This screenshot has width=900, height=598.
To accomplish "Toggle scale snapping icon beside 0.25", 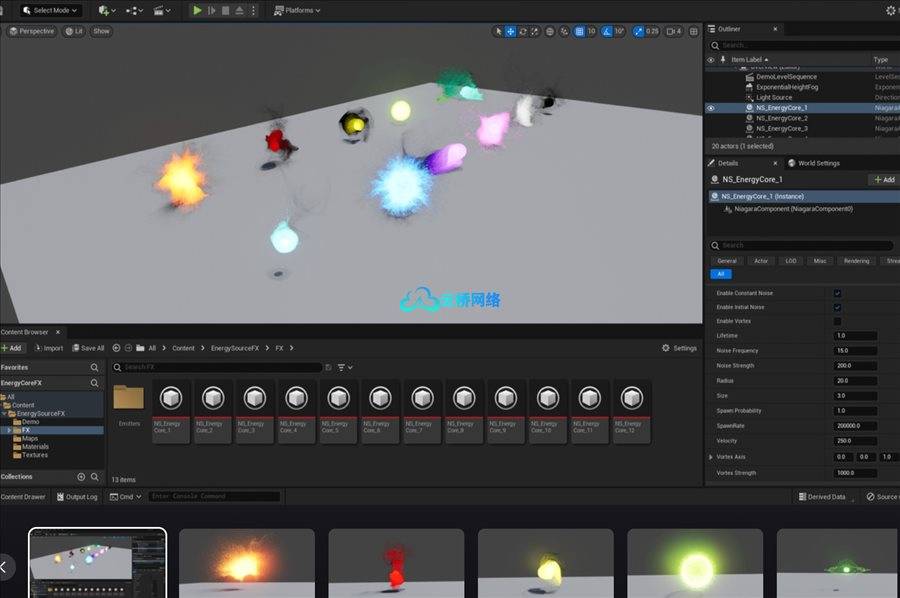I will (x=638, y=32).
